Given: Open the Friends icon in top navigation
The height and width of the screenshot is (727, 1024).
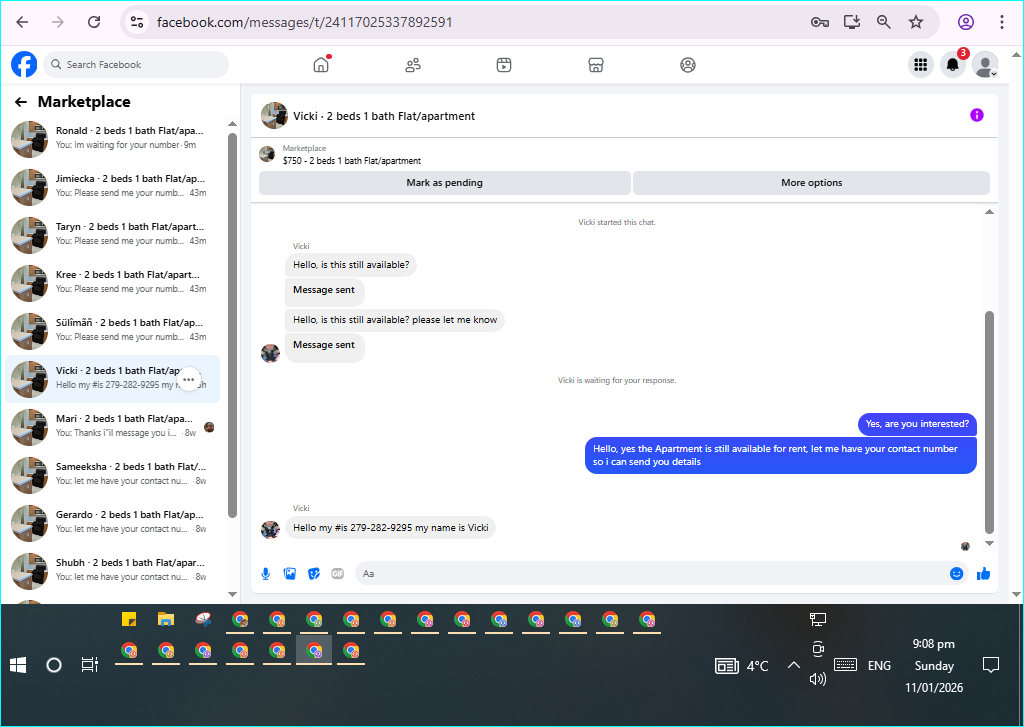Looking at the screenshot, I should (x=413, y=65).
